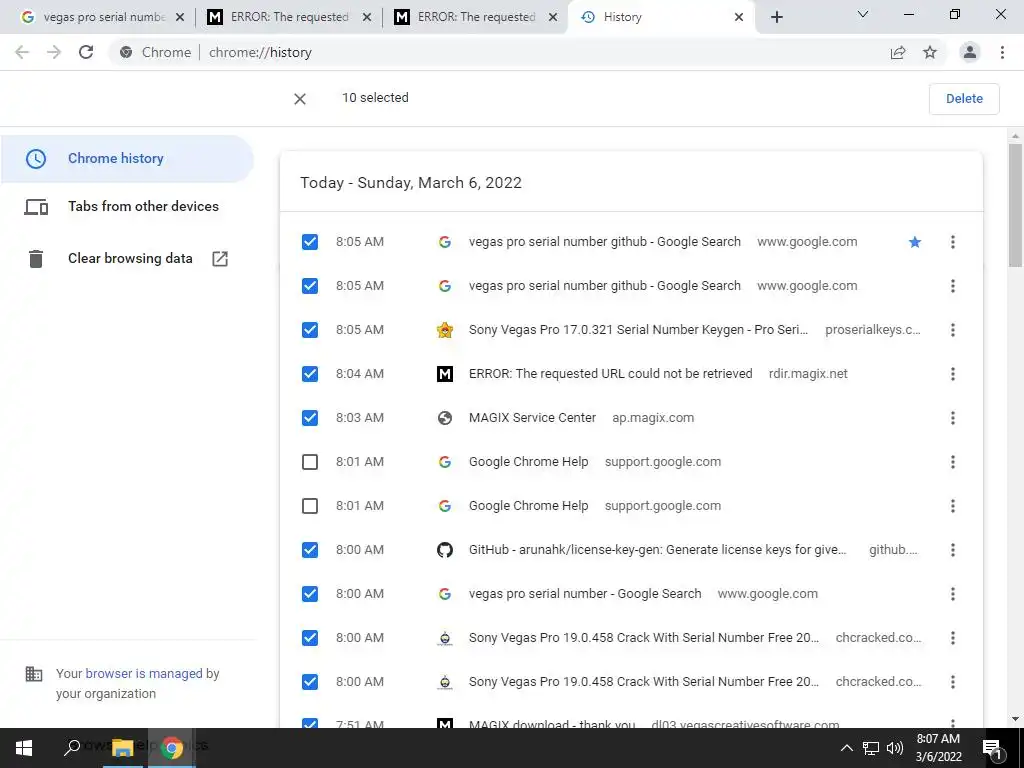Open the share this page icon

click(x=898, y=52)
